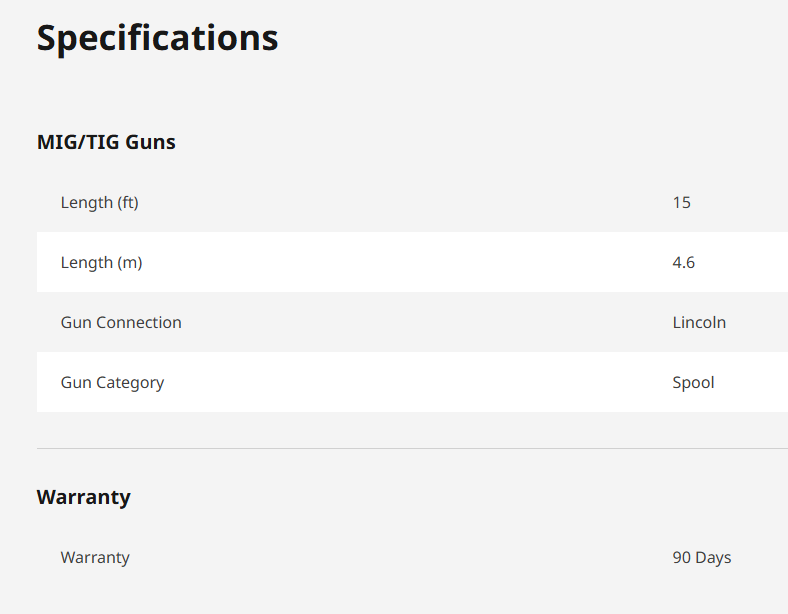Image resolution: width=788 pixels, height=614 pixels.
Task: Select the MIG/TIG Guns section heading
Action: (x=106, y=142)
